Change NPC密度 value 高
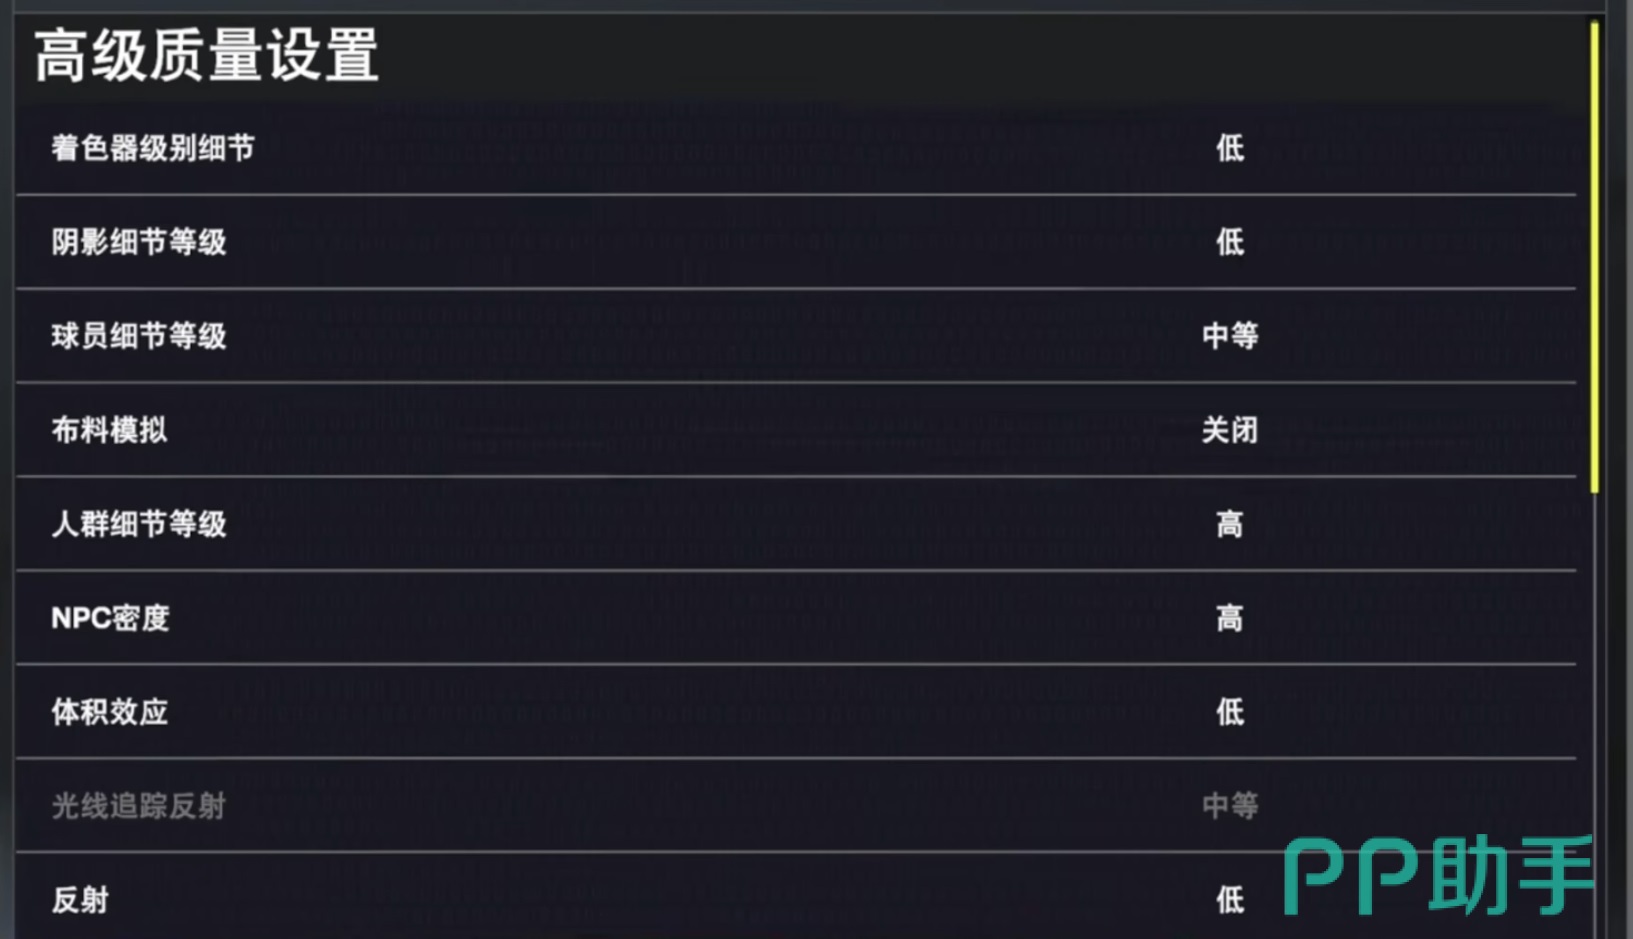Viewport: 1633px width, 939px height. tap(1230, 618)
